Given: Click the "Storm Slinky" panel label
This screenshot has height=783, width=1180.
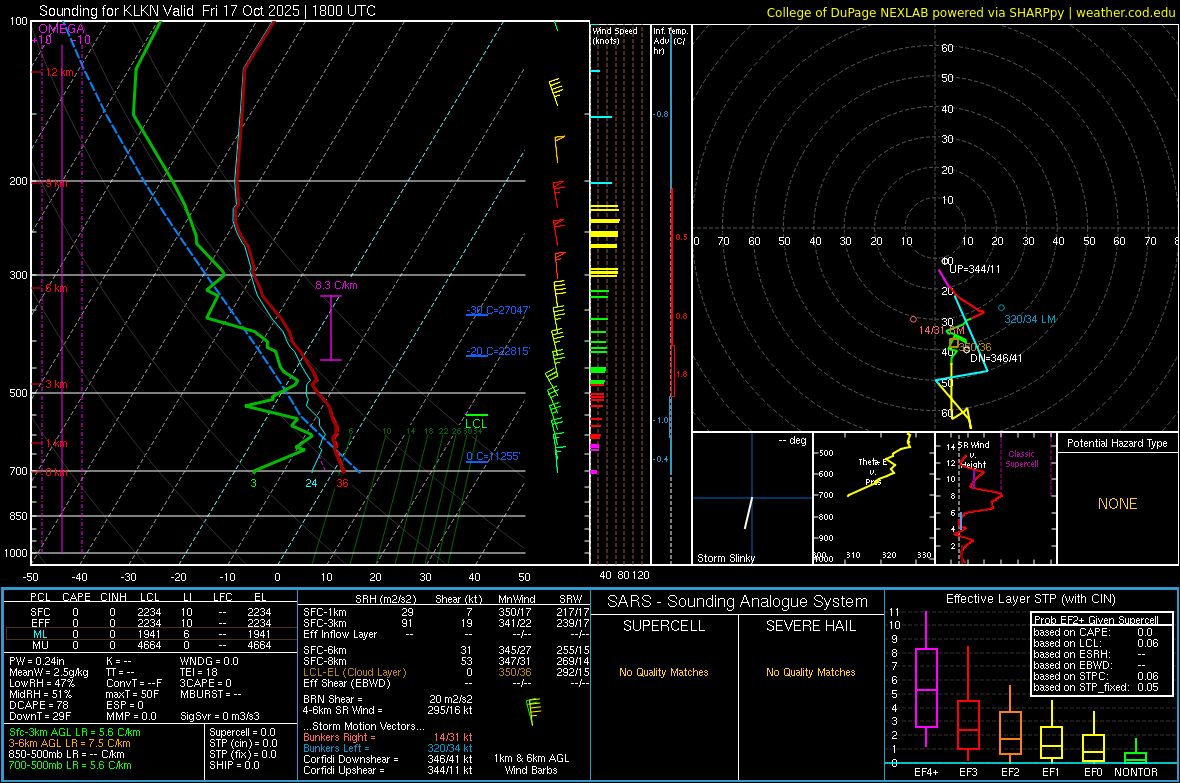Looking at the screenshot, I should click(725, 558).
